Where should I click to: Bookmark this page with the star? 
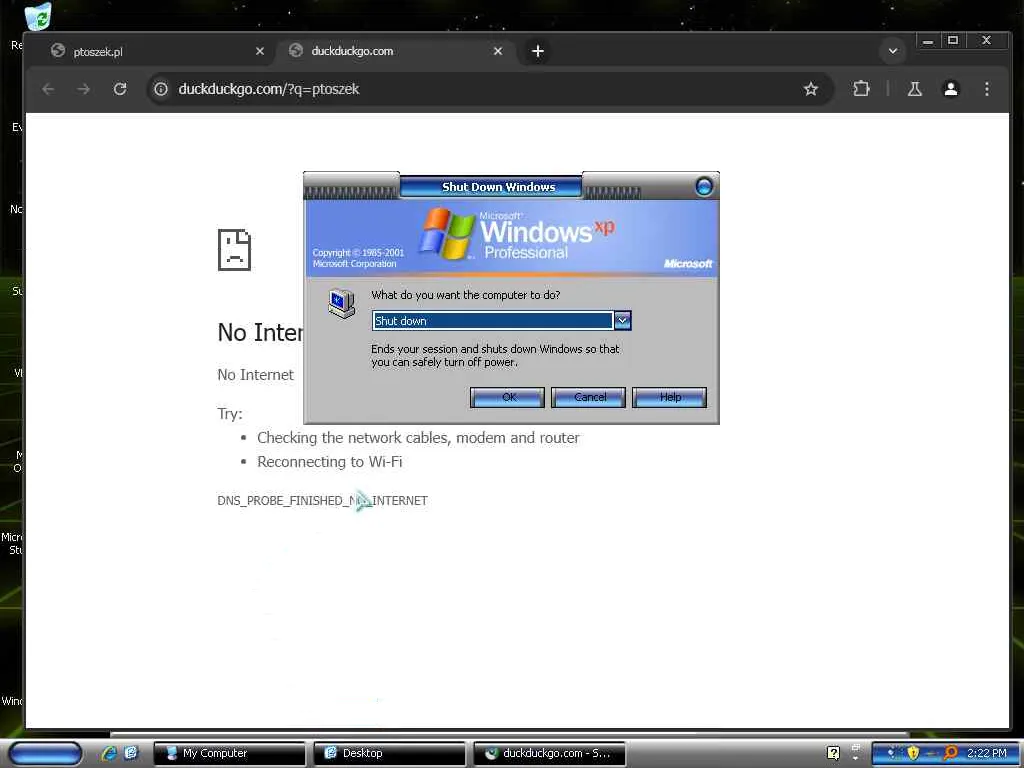810,89
